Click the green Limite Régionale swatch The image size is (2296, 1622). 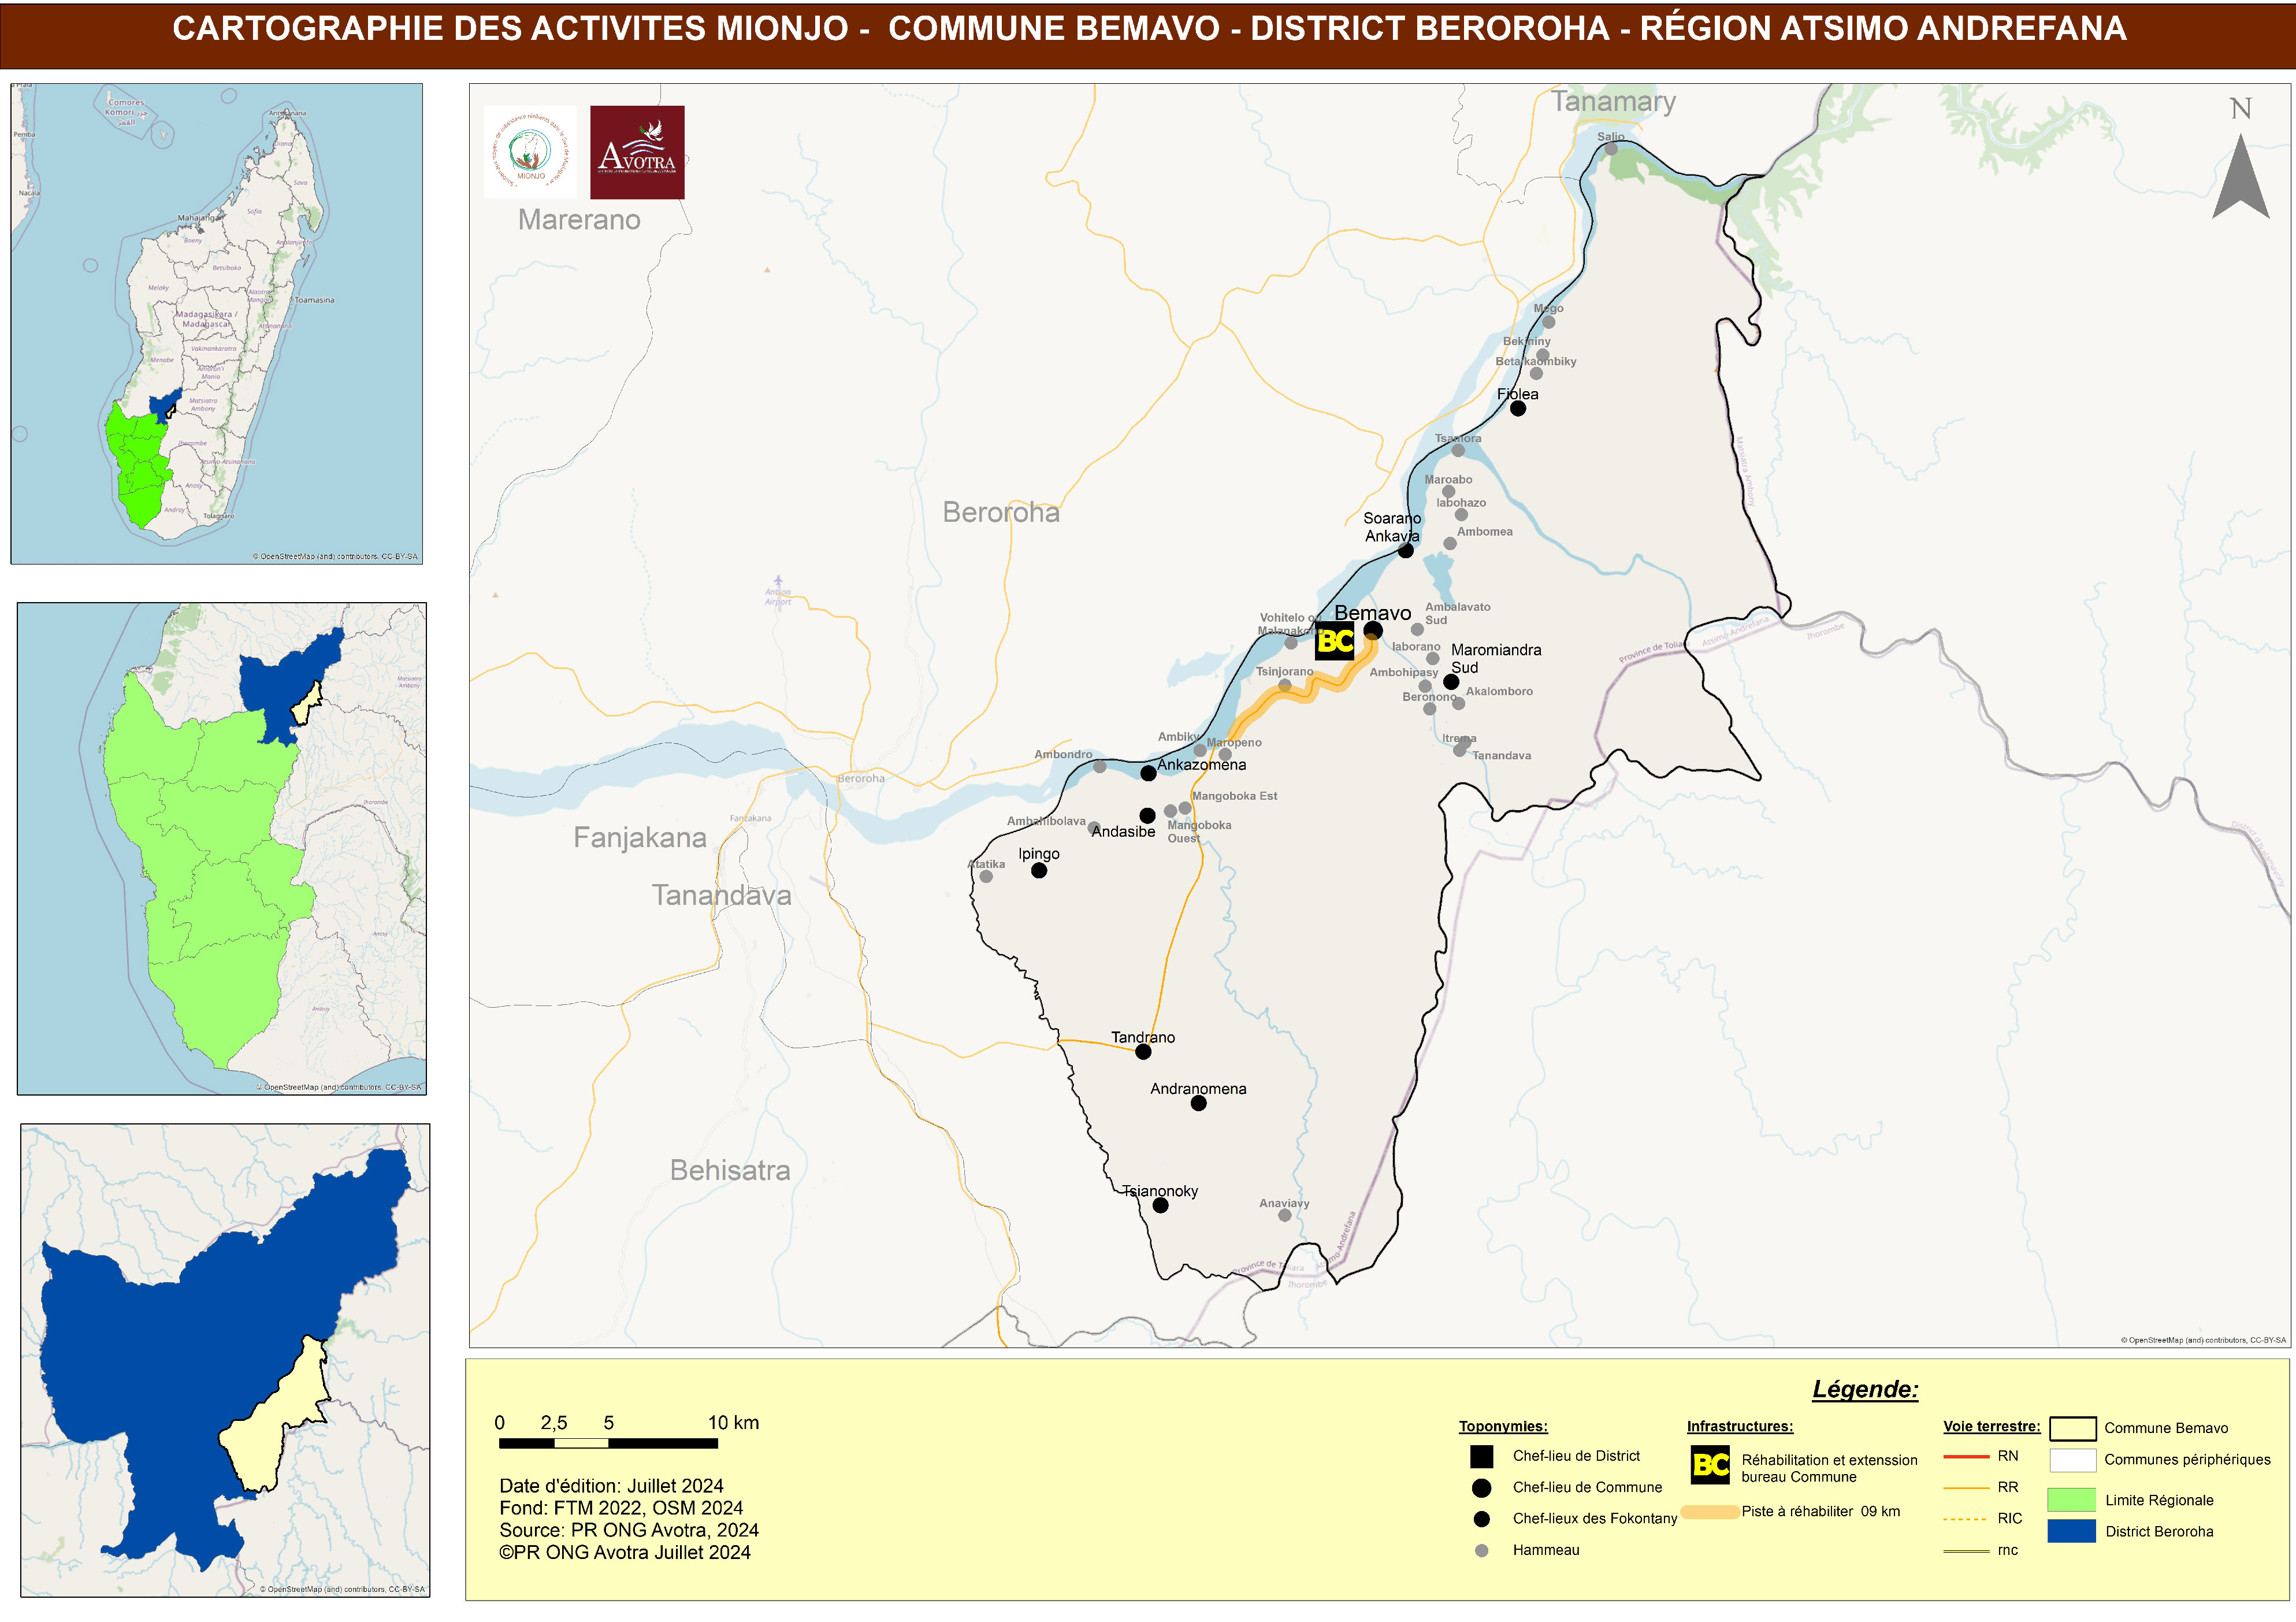[x=2071, y=1499]
